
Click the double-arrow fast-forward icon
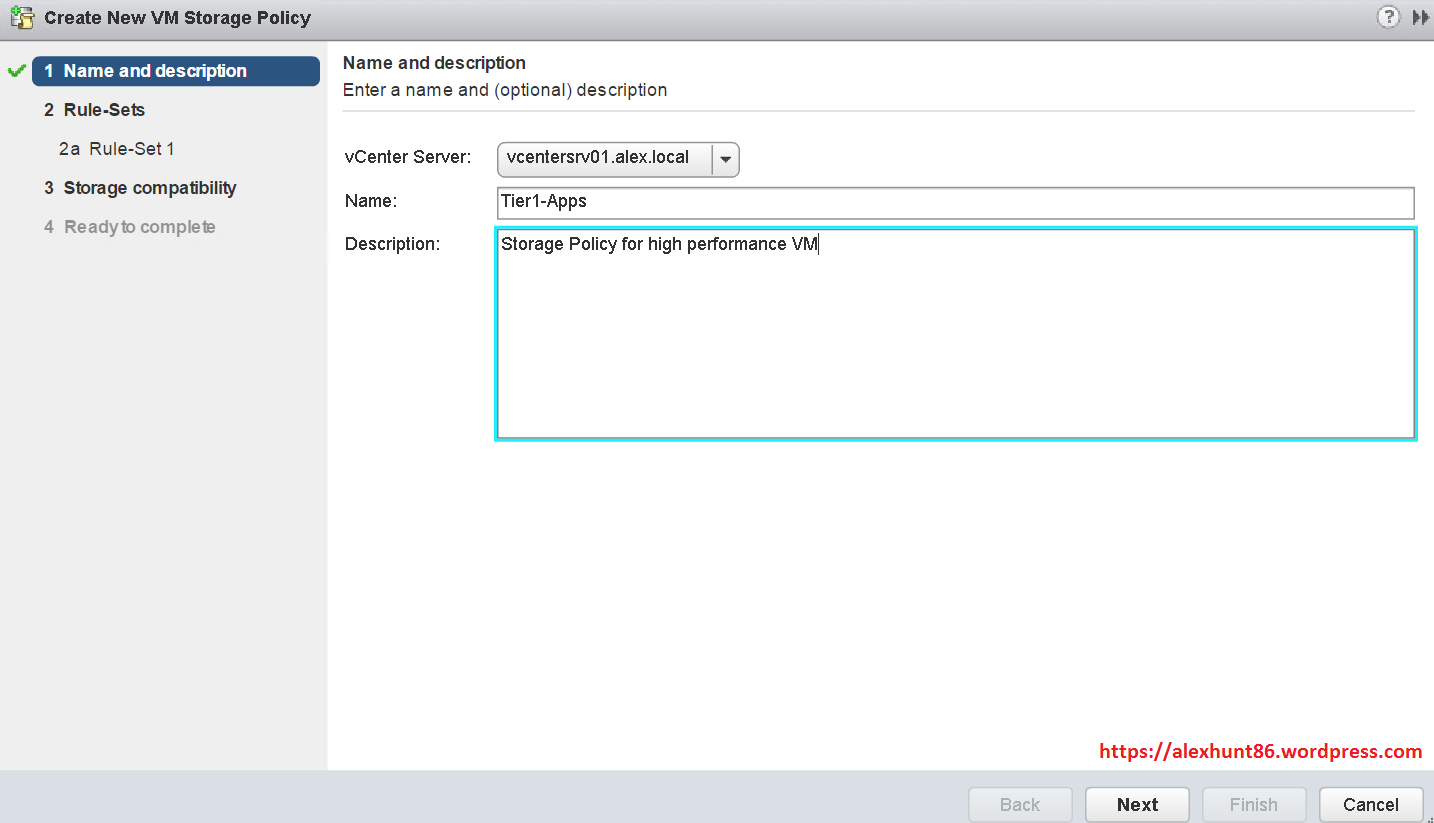[1420, 17]
